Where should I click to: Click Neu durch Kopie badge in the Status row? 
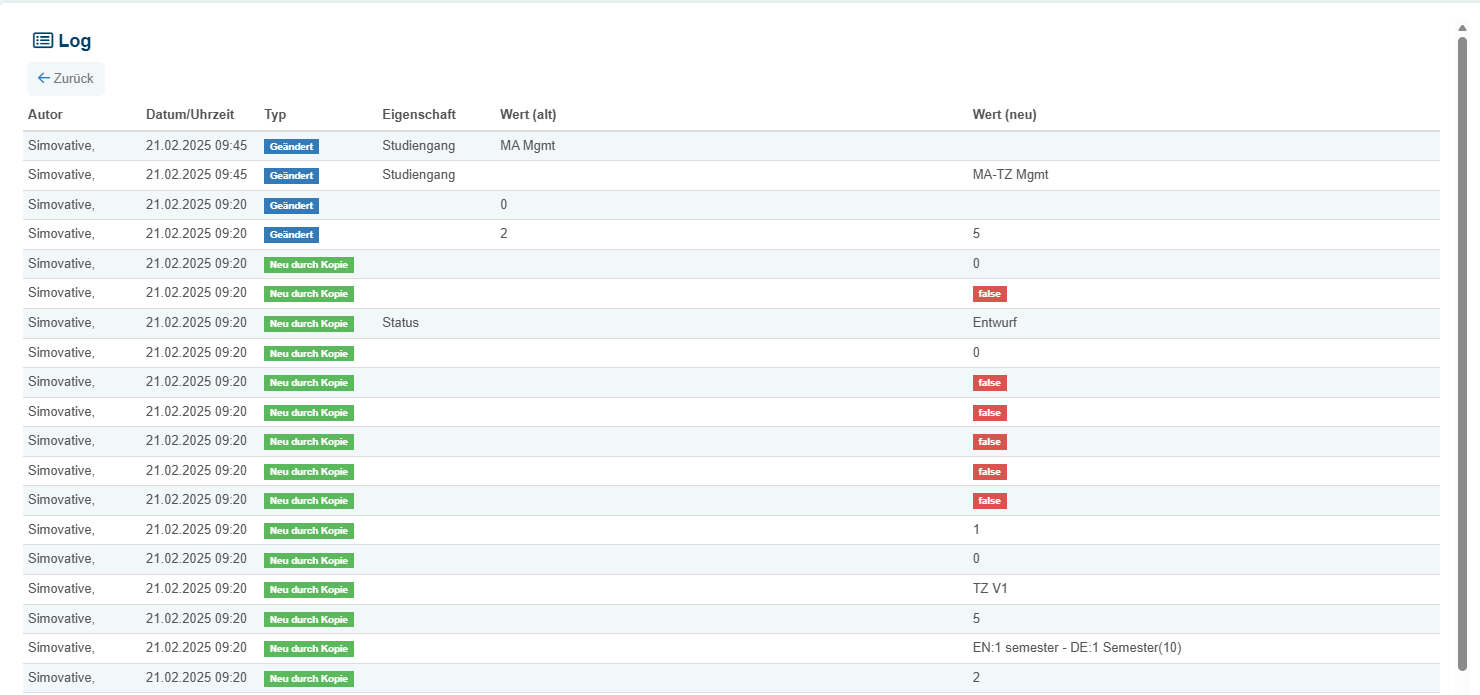click(x=309, y=324)
